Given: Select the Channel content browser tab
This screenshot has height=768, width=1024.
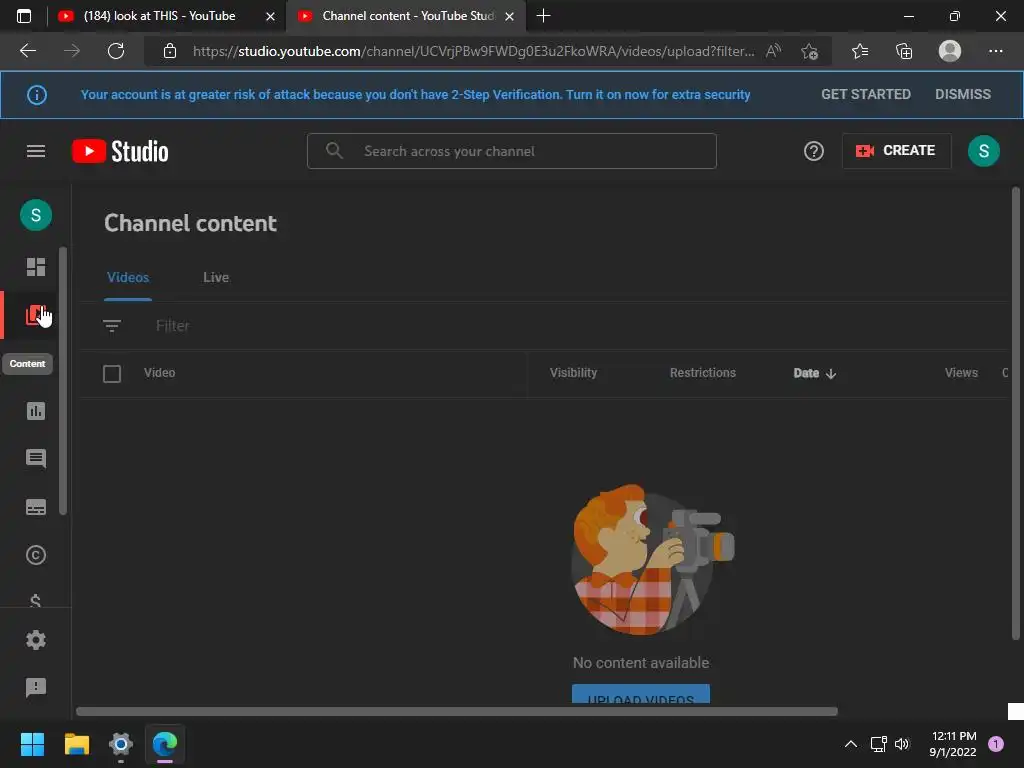Looking at the screenshot, I should point(408,16).
